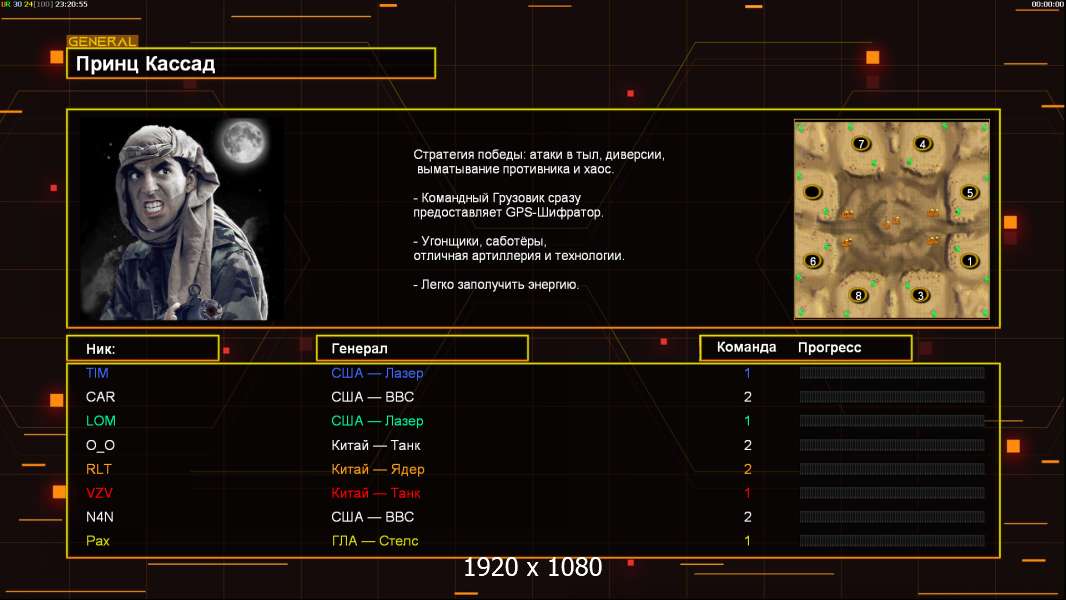Image resolution: width=1066 pixels, height=600 pixels.
Task: Click LOM's loading progress bar
Action: coord(892,421)
